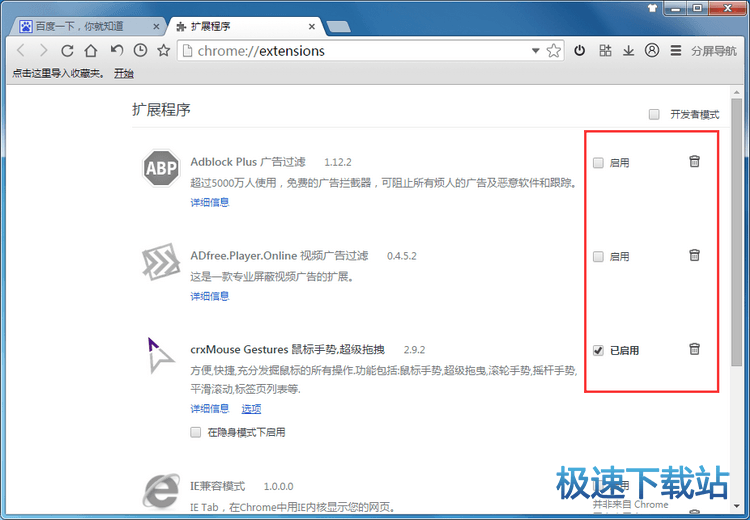Select the 扩展程序 tab

click(246, 26)
